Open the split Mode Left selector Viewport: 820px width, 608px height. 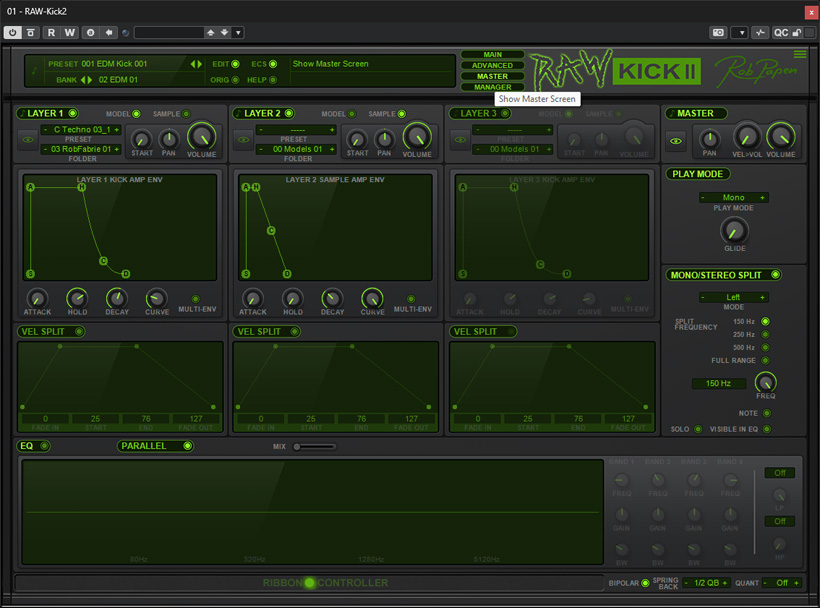click(733, 297)
